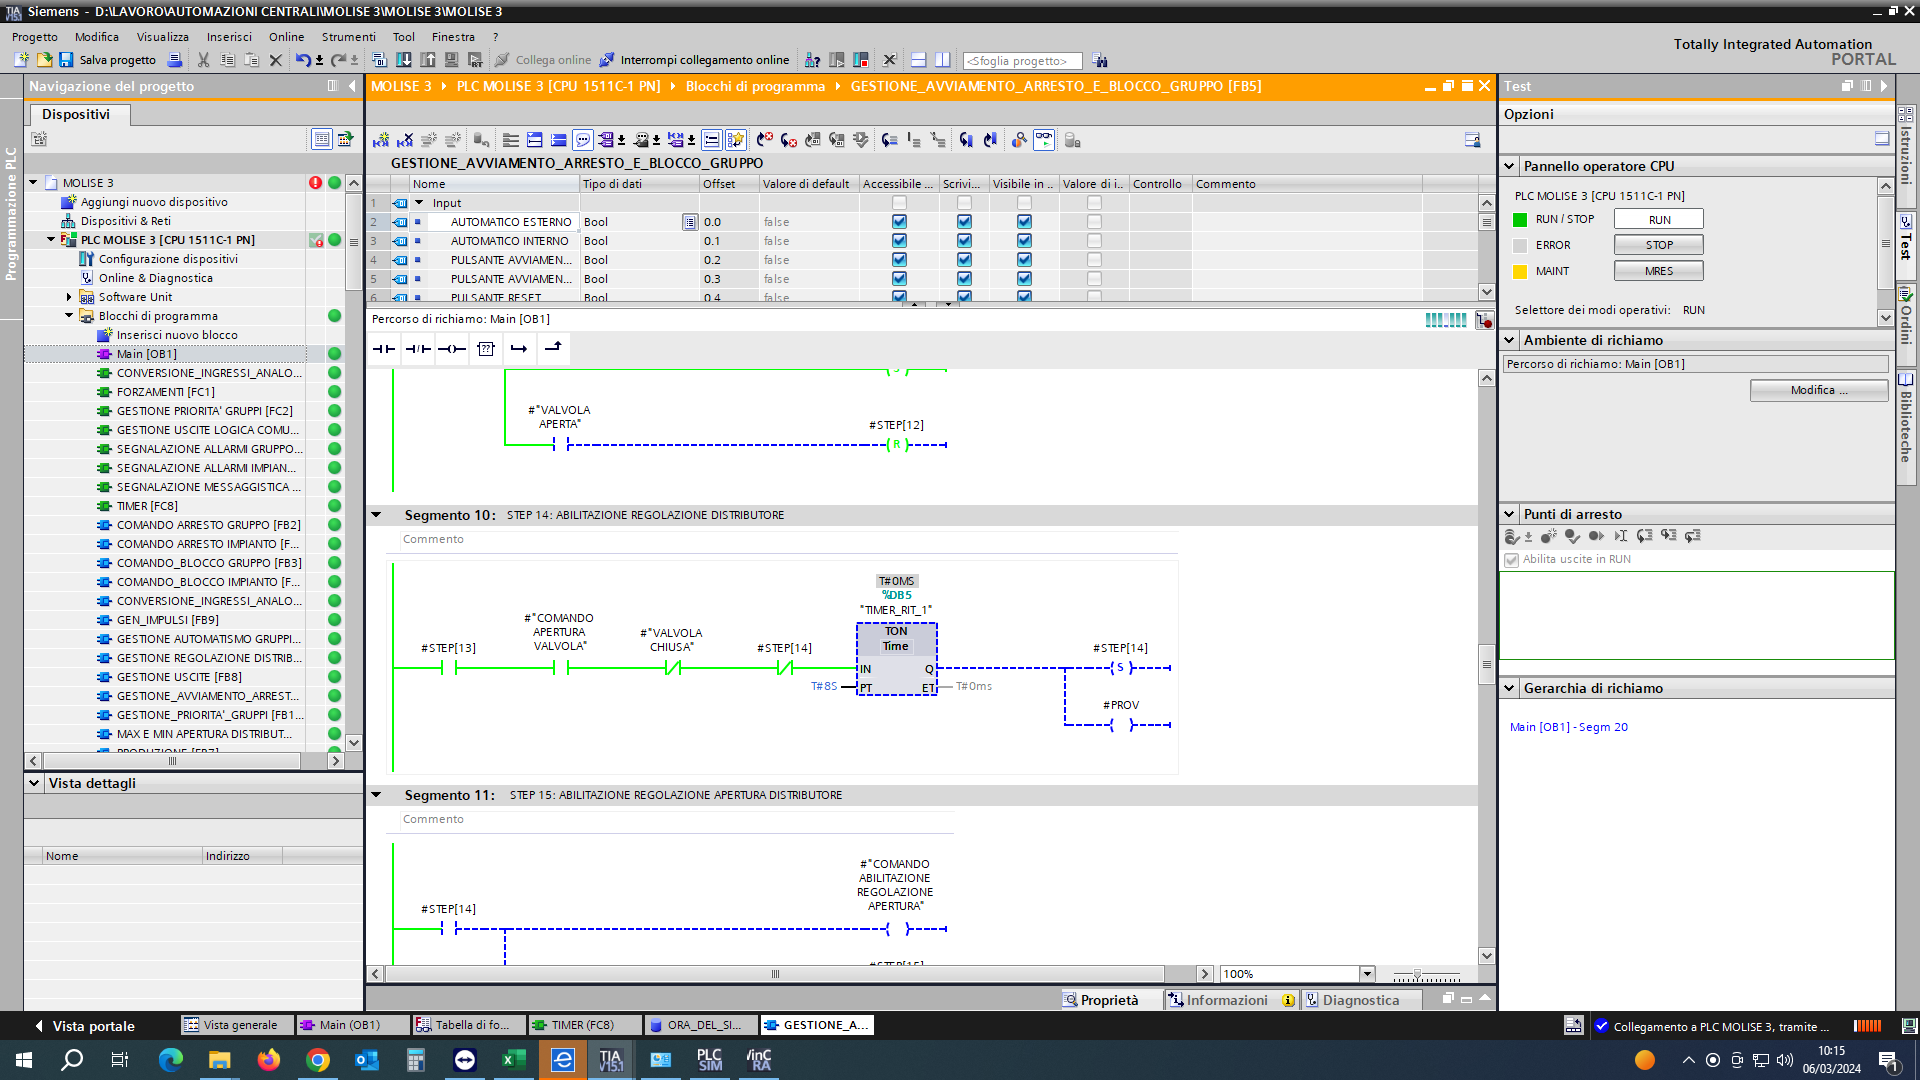This screenshot has height=1080, width=1920.
Task: Expand the Software Unit tree node
Action: pos(69,297)
